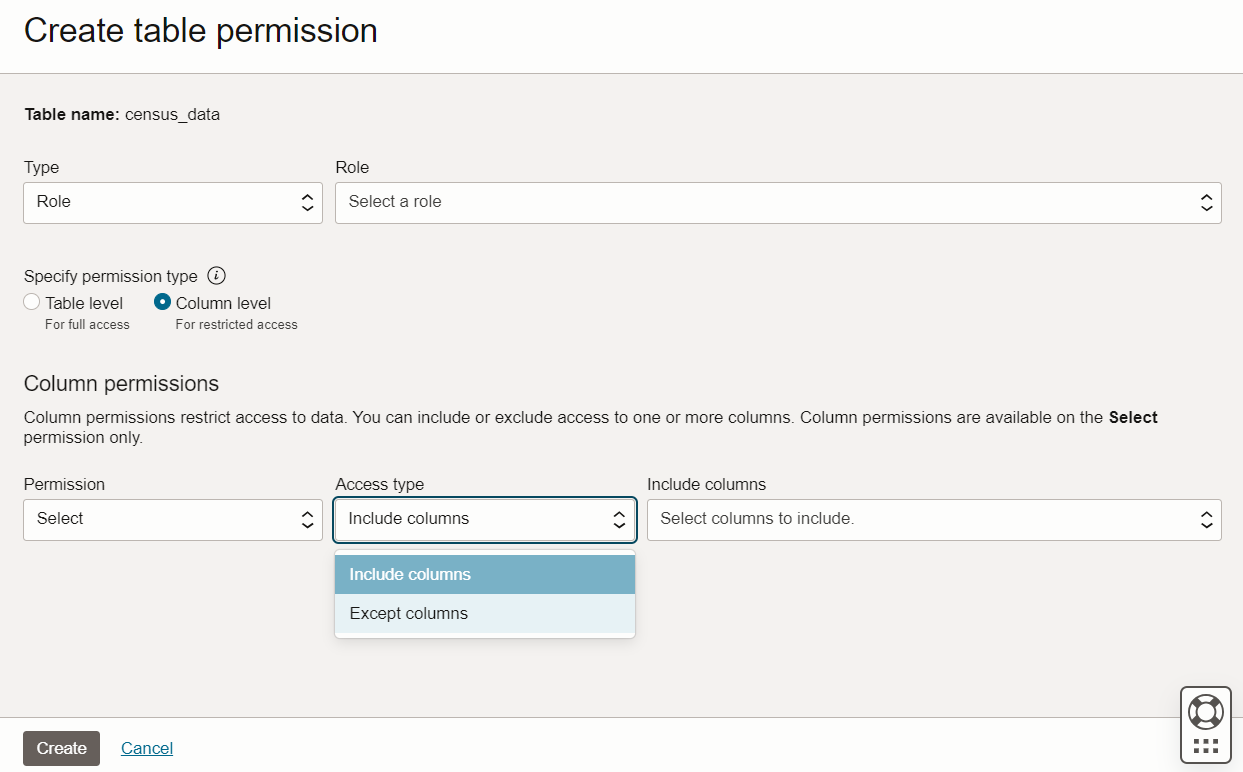This screenshot has width=1243, height=772.
Task: Click the chevron on the Access type dropdown
Action: click(619, 519)
